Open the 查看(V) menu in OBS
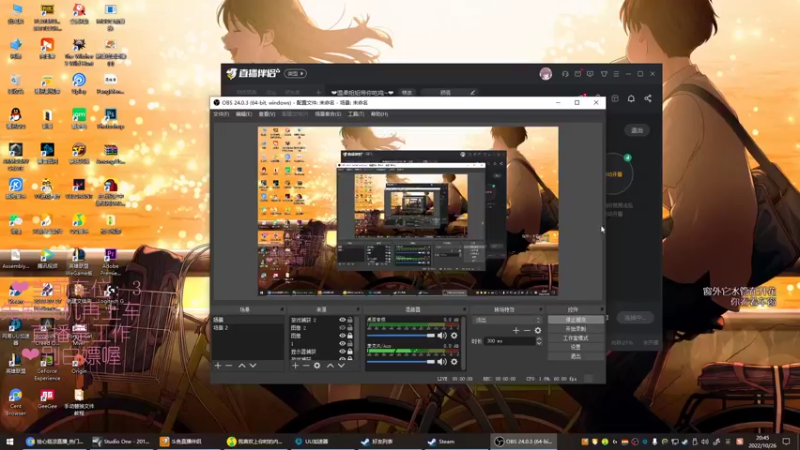Viewport: 800px width, 450px height. tap(267, 114)
